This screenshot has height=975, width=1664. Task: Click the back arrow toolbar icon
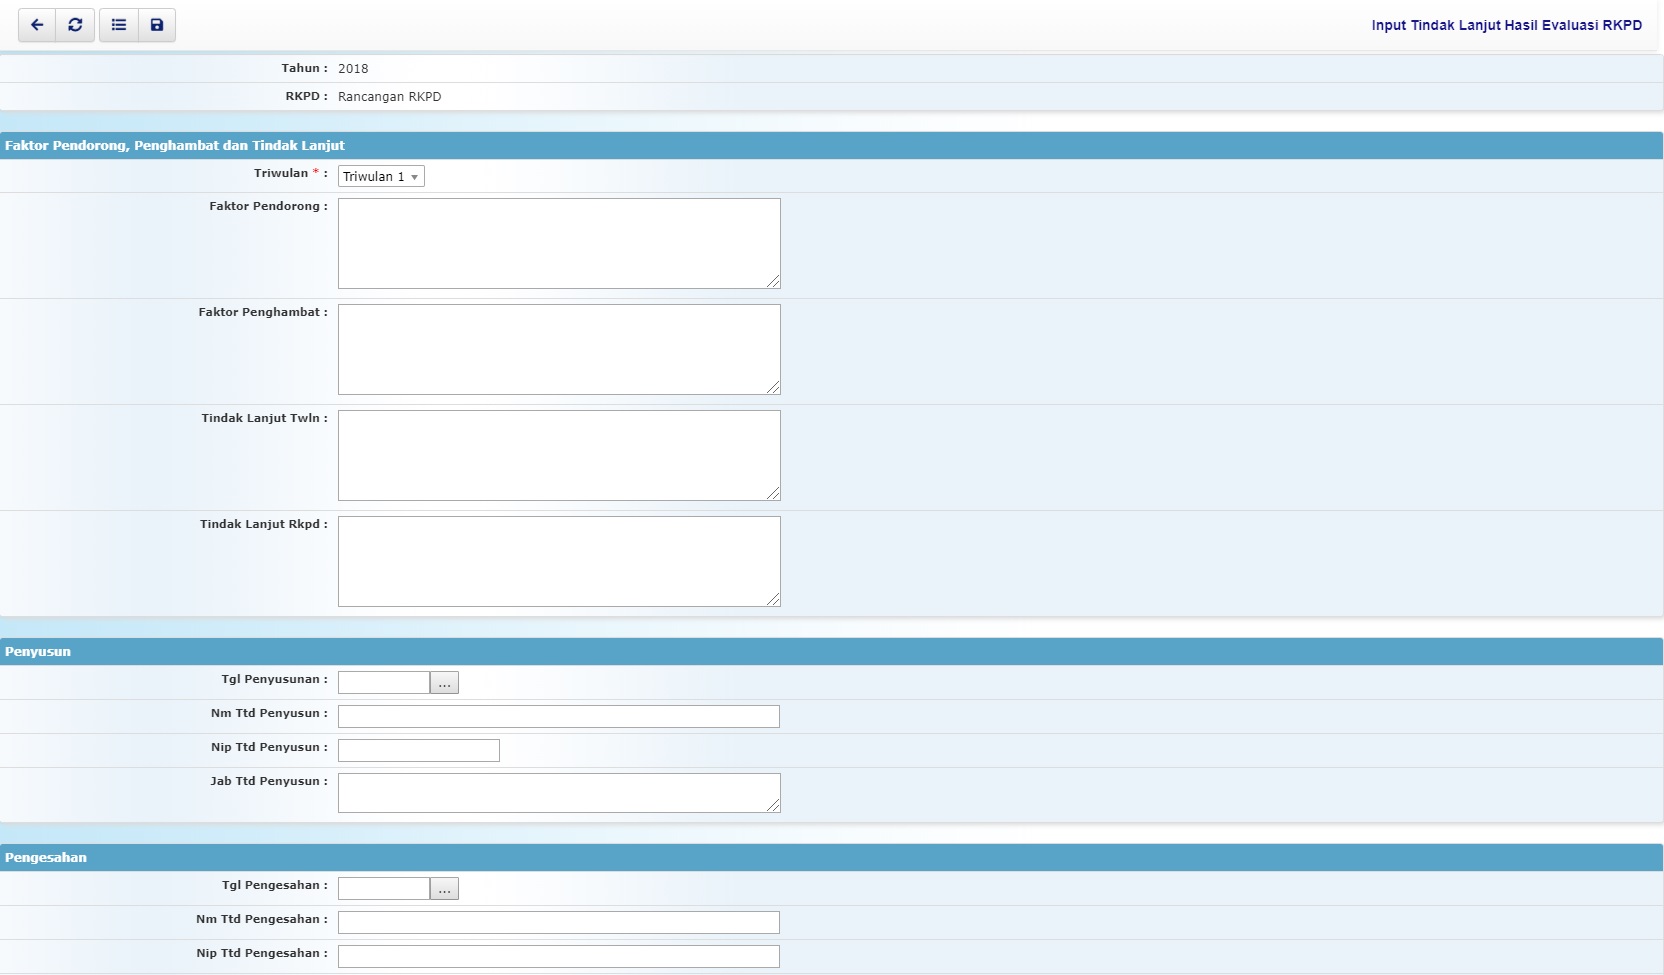(x=37, y=25)
